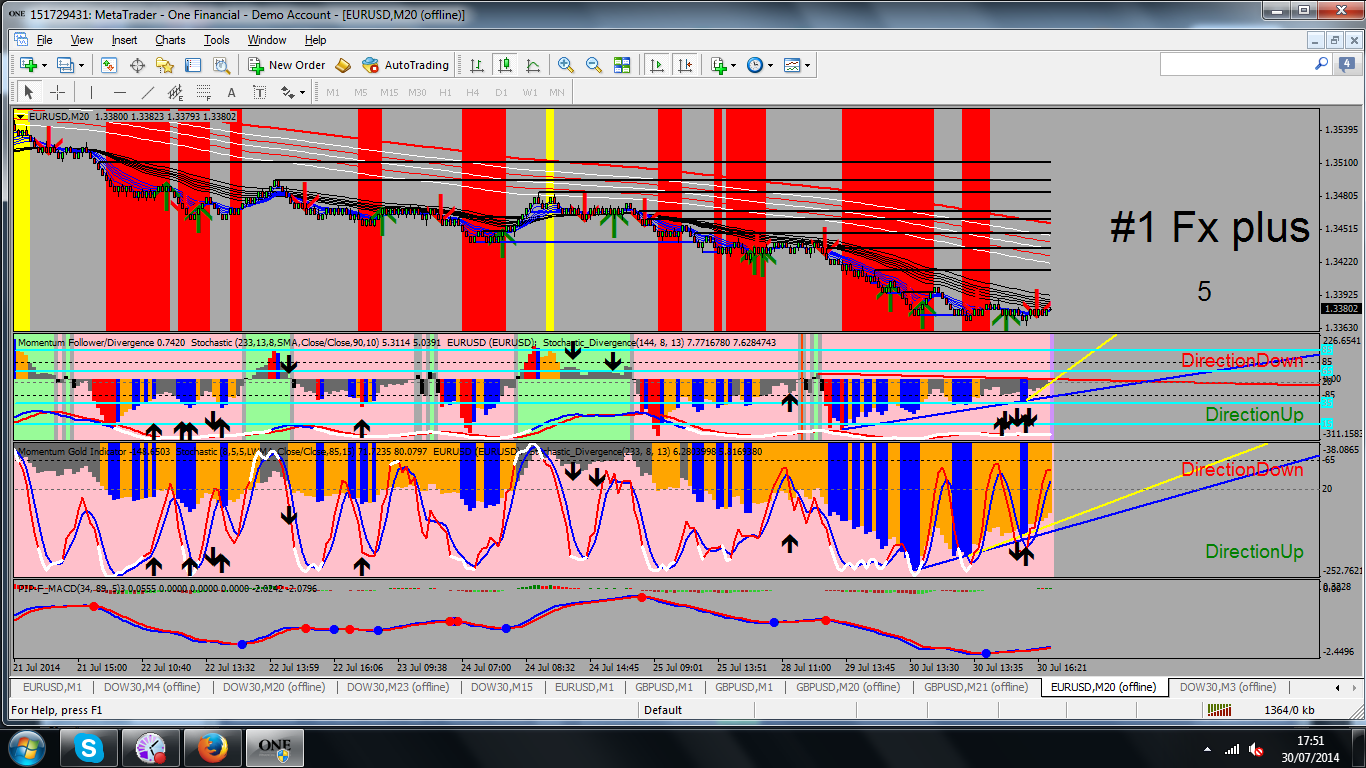Viewport: 1366px width, 768px height.
Task: Switch to the GBPUSD,M21 (offline) tab
Action: point(976,687)
